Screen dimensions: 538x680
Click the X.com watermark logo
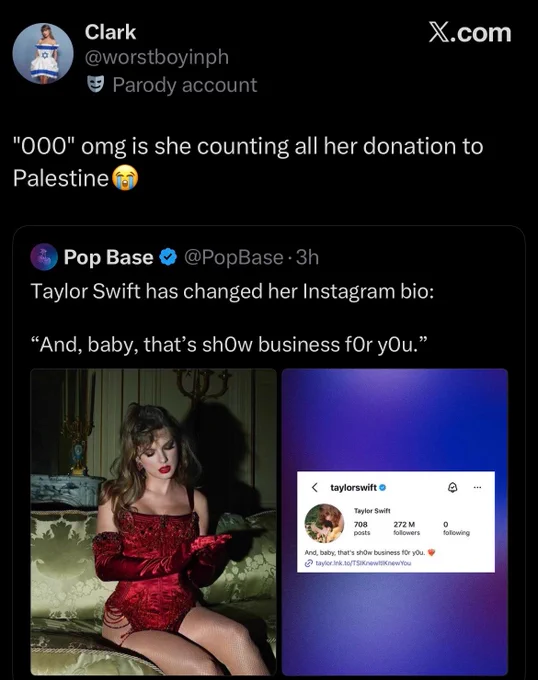470,33
